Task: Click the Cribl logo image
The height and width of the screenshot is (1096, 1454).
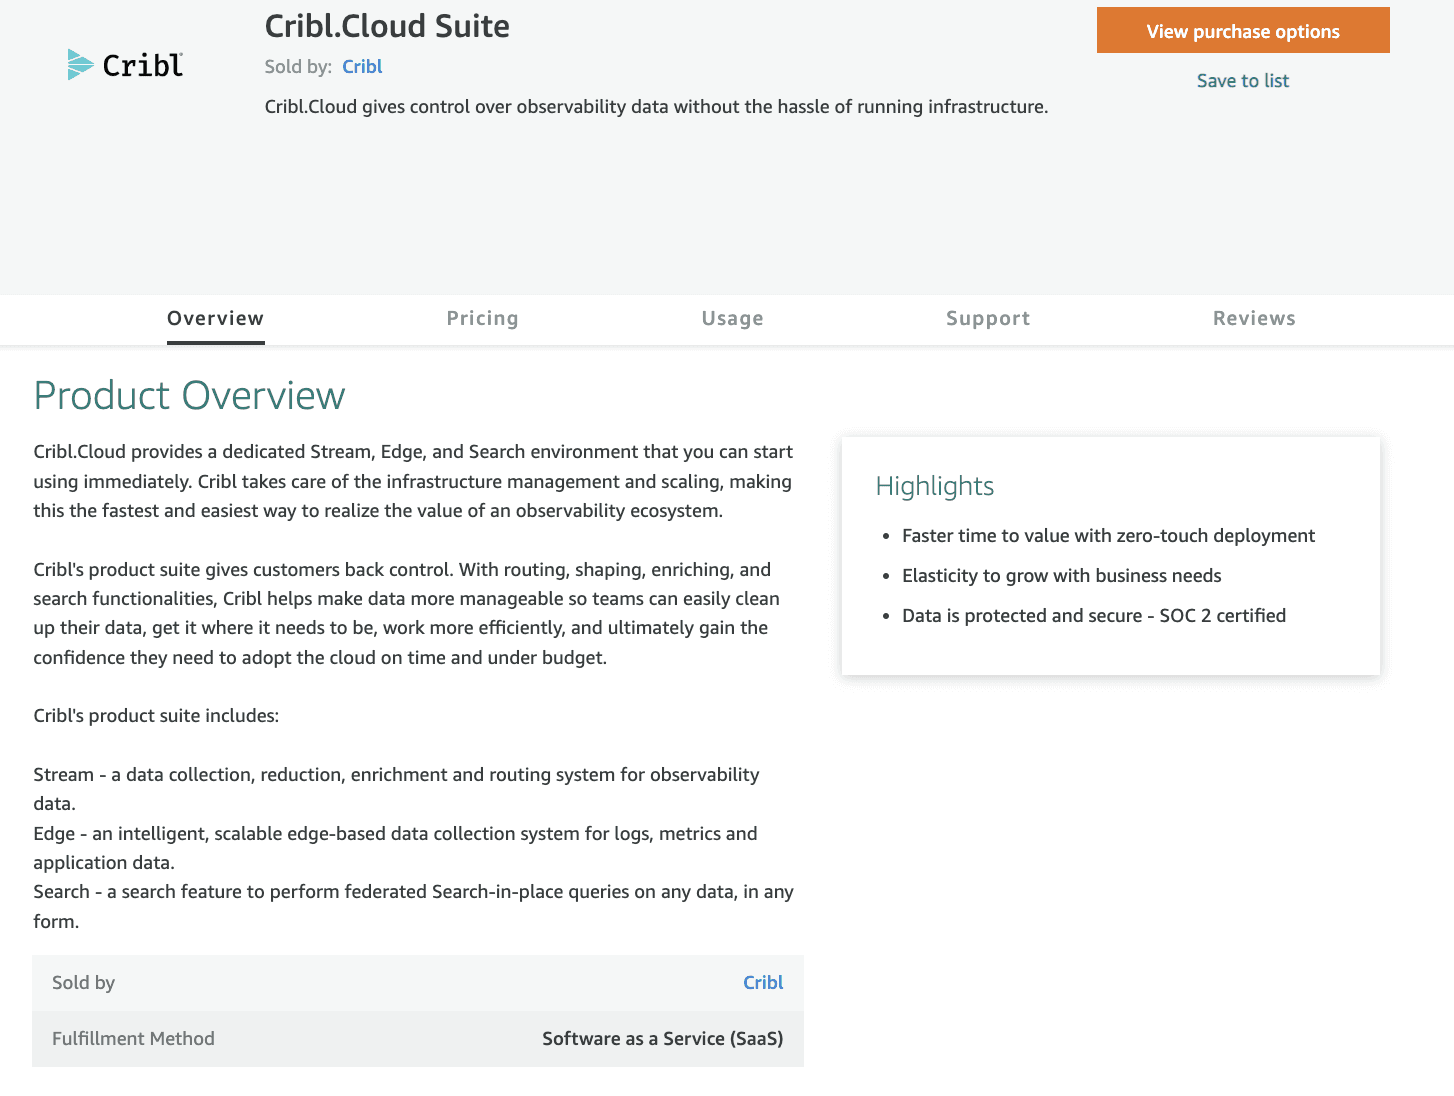Action: [125, 65]
